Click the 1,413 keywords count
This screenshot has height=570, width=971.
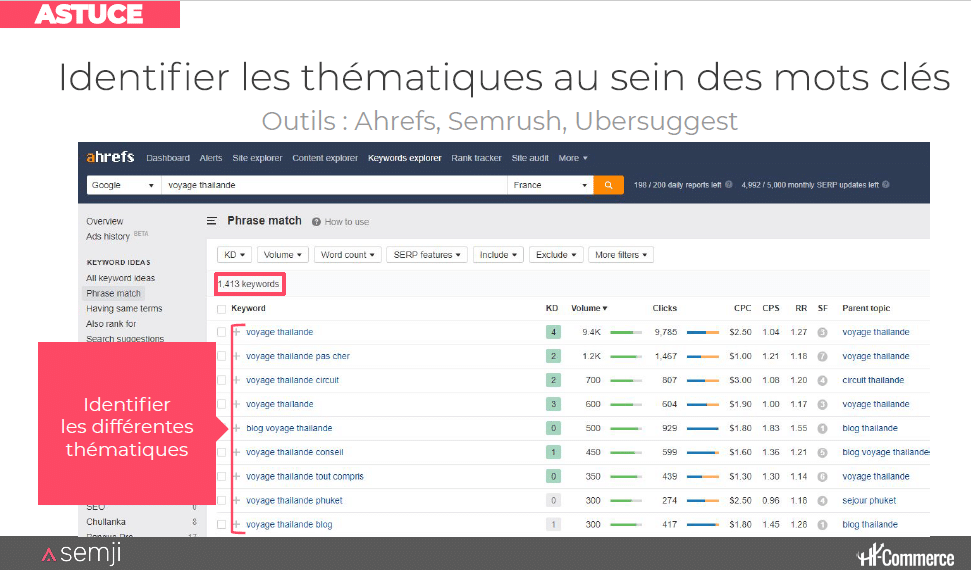pos(249,284)
